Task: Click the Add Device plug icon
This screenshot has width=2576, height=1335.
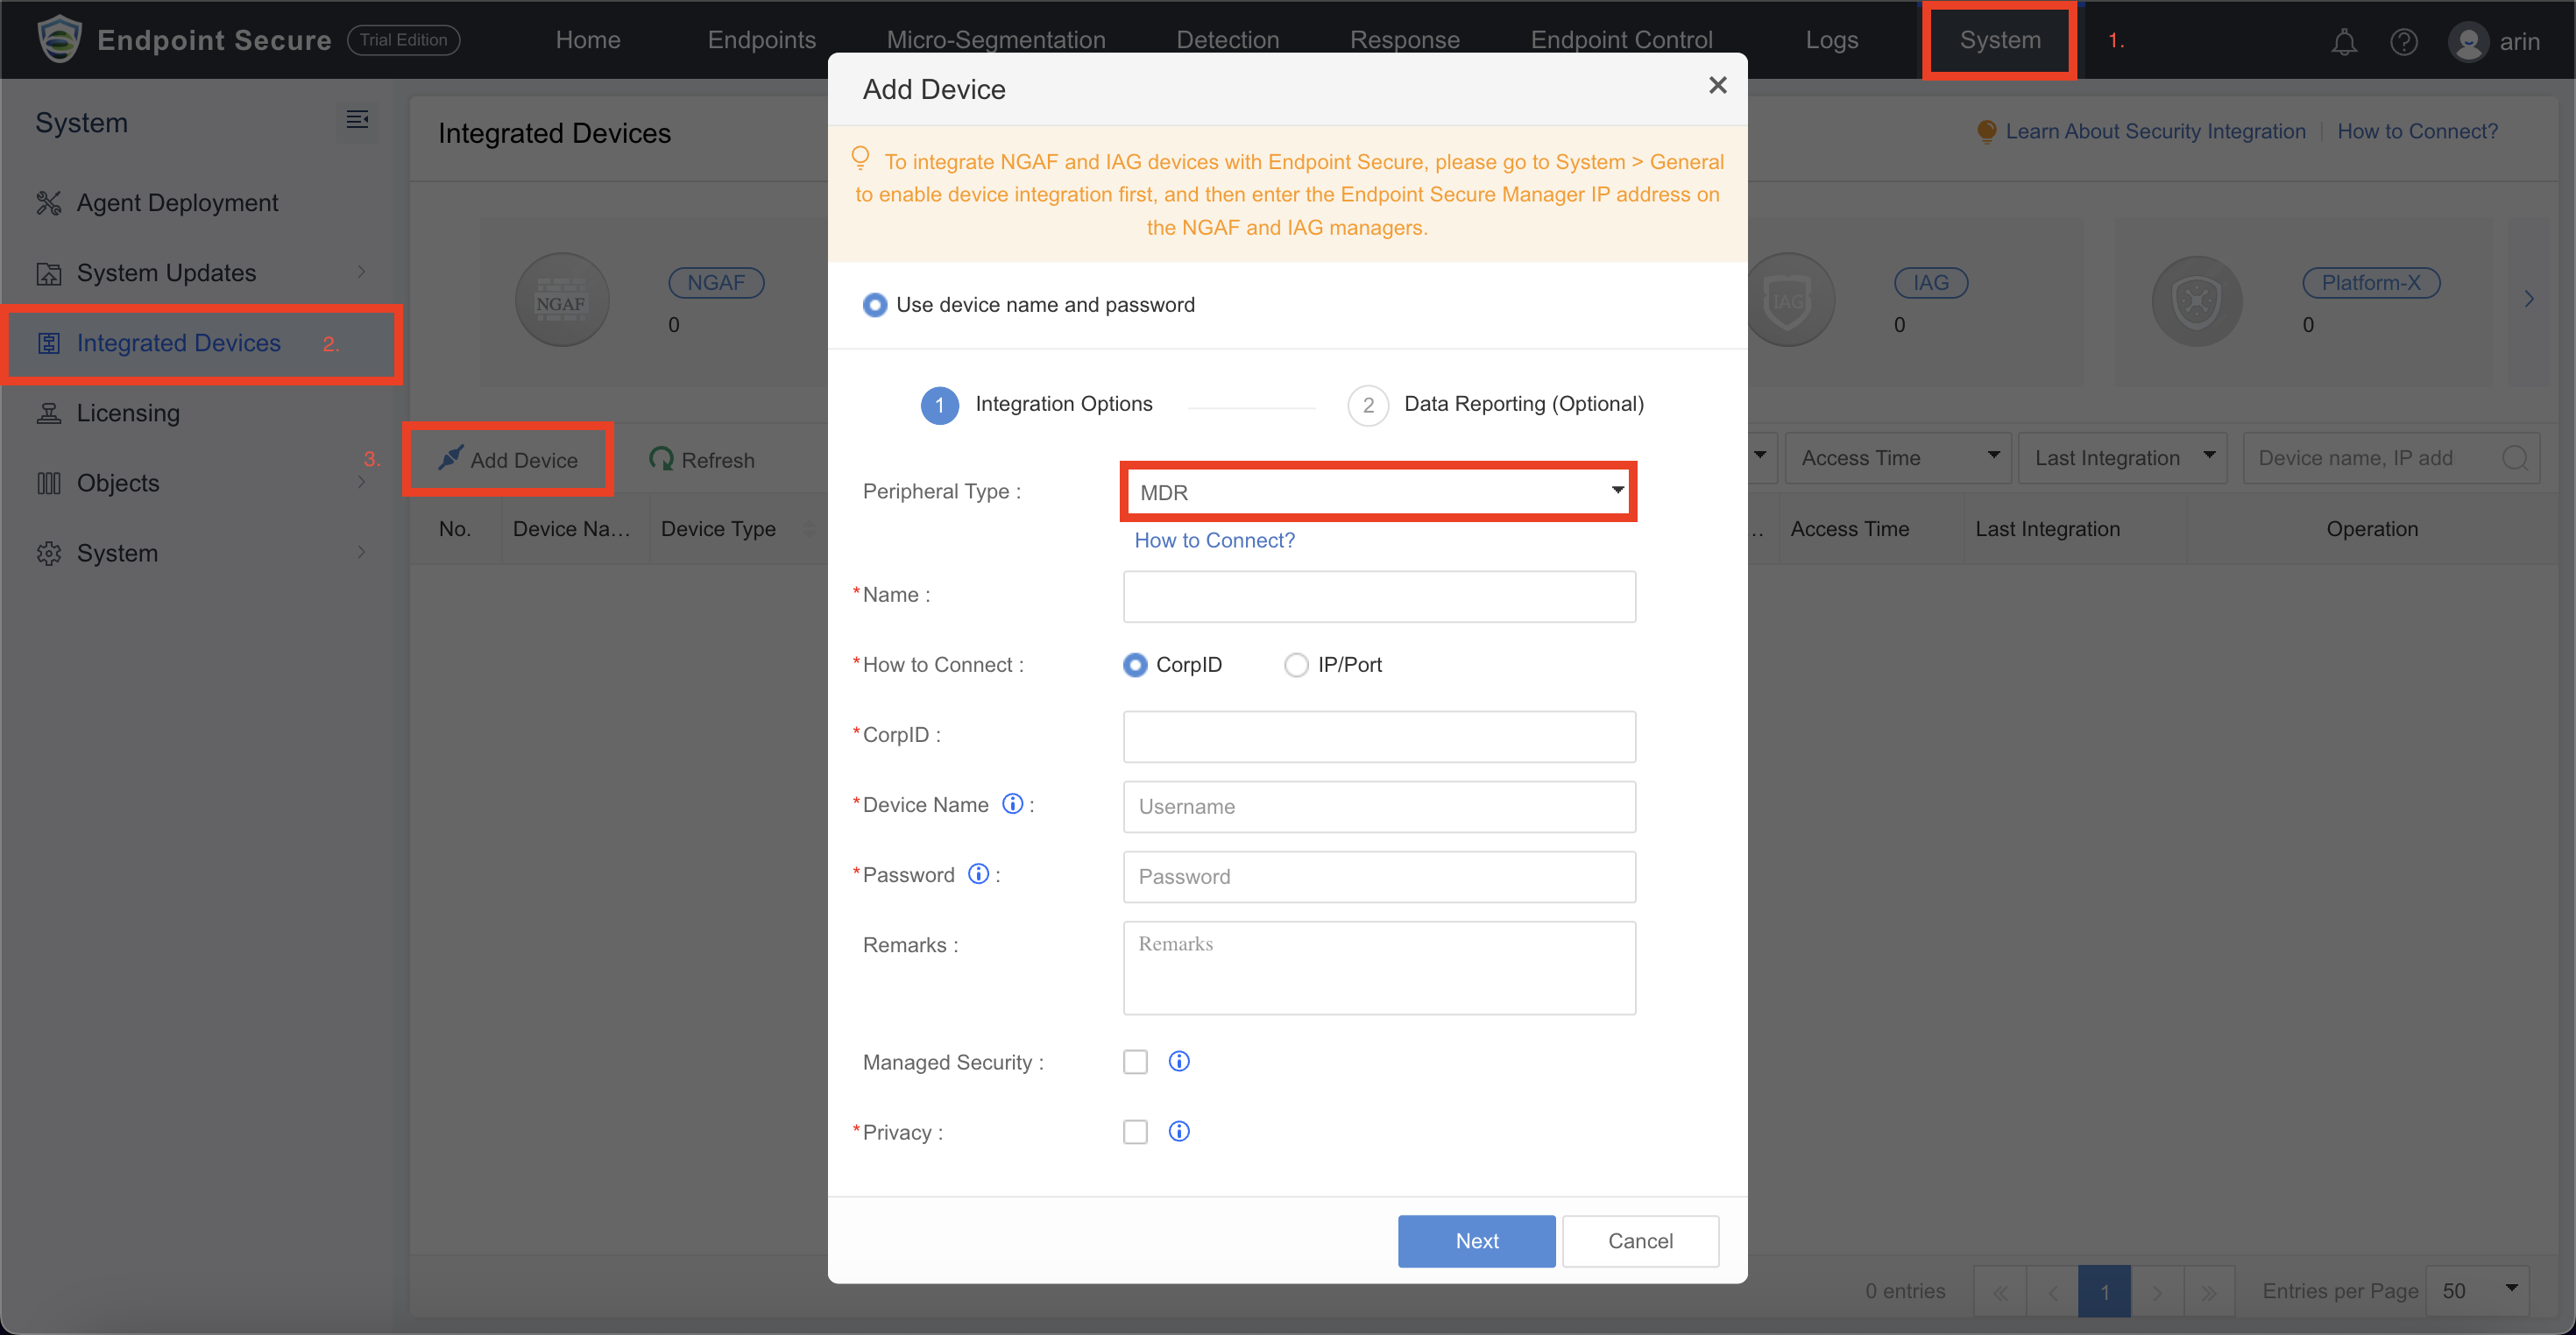Action: pyautogui.click(x=450, y=458)
